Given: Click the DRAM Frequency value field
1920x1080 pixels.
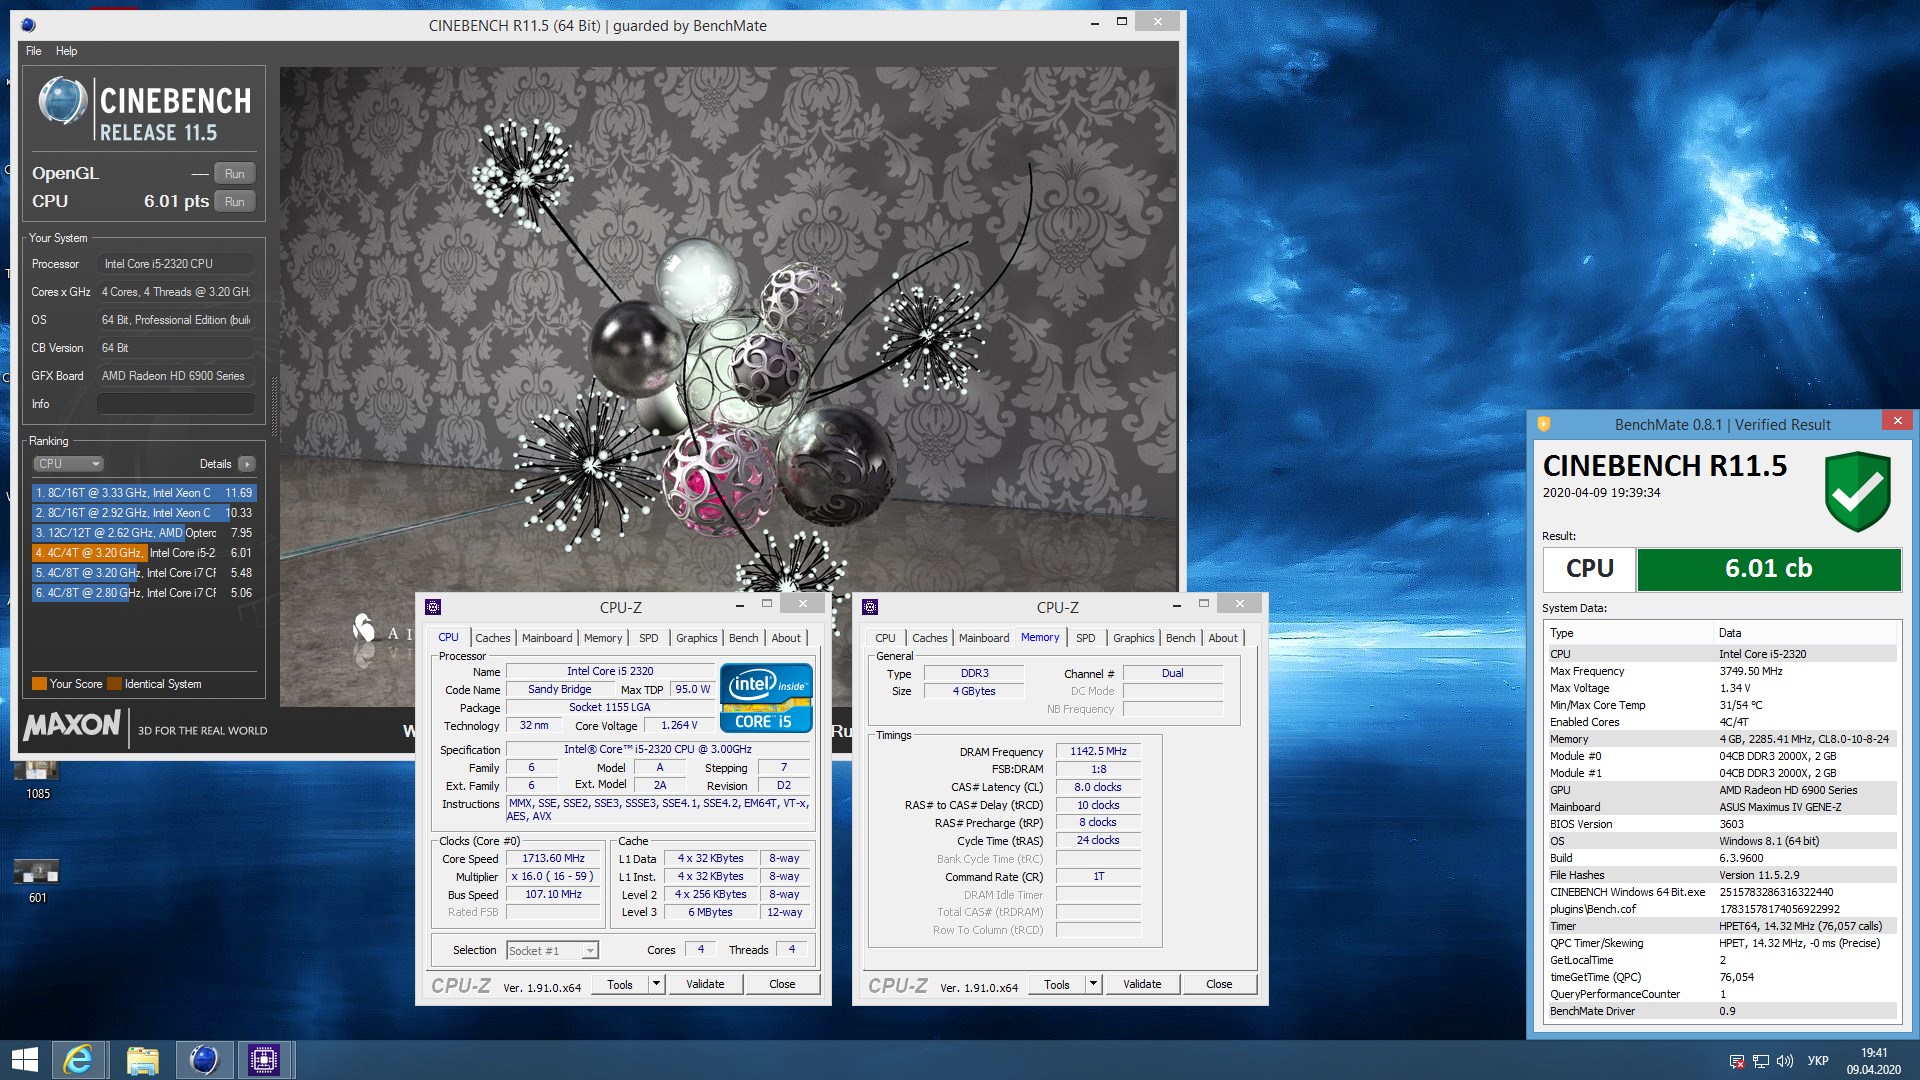Looking at the screenshot, I should tap(1098, 752).
